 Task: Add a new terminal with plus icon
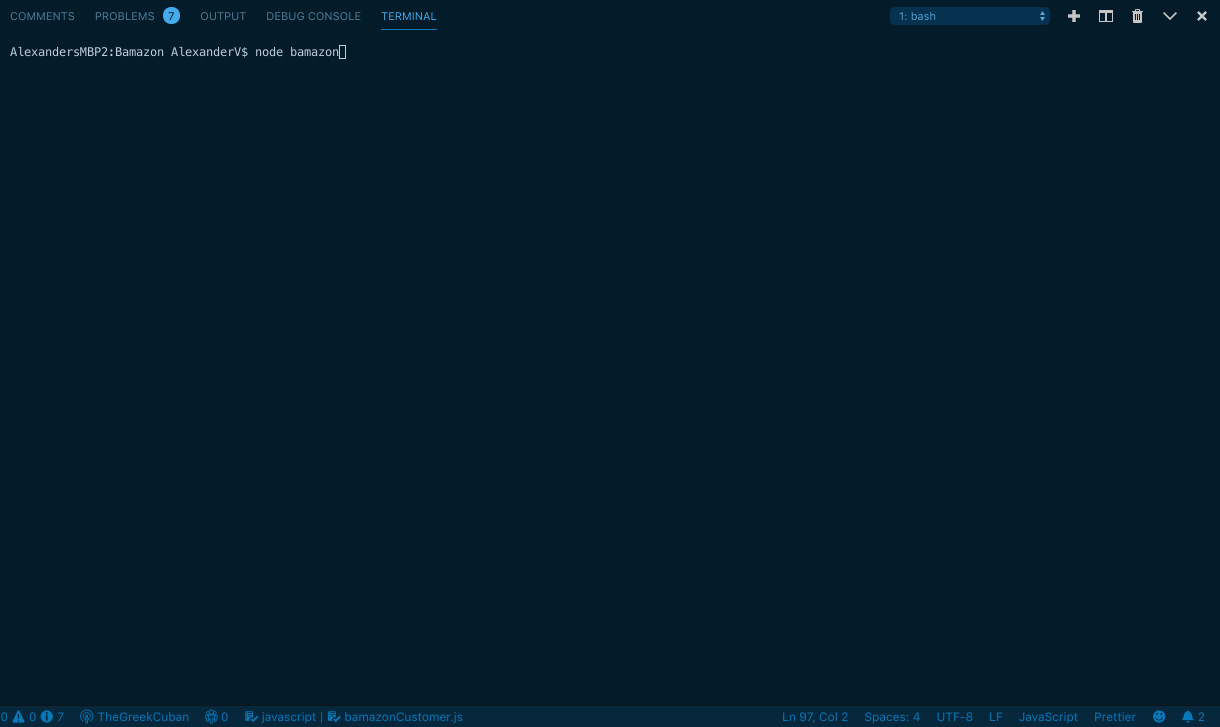(x=1074, y=16)
